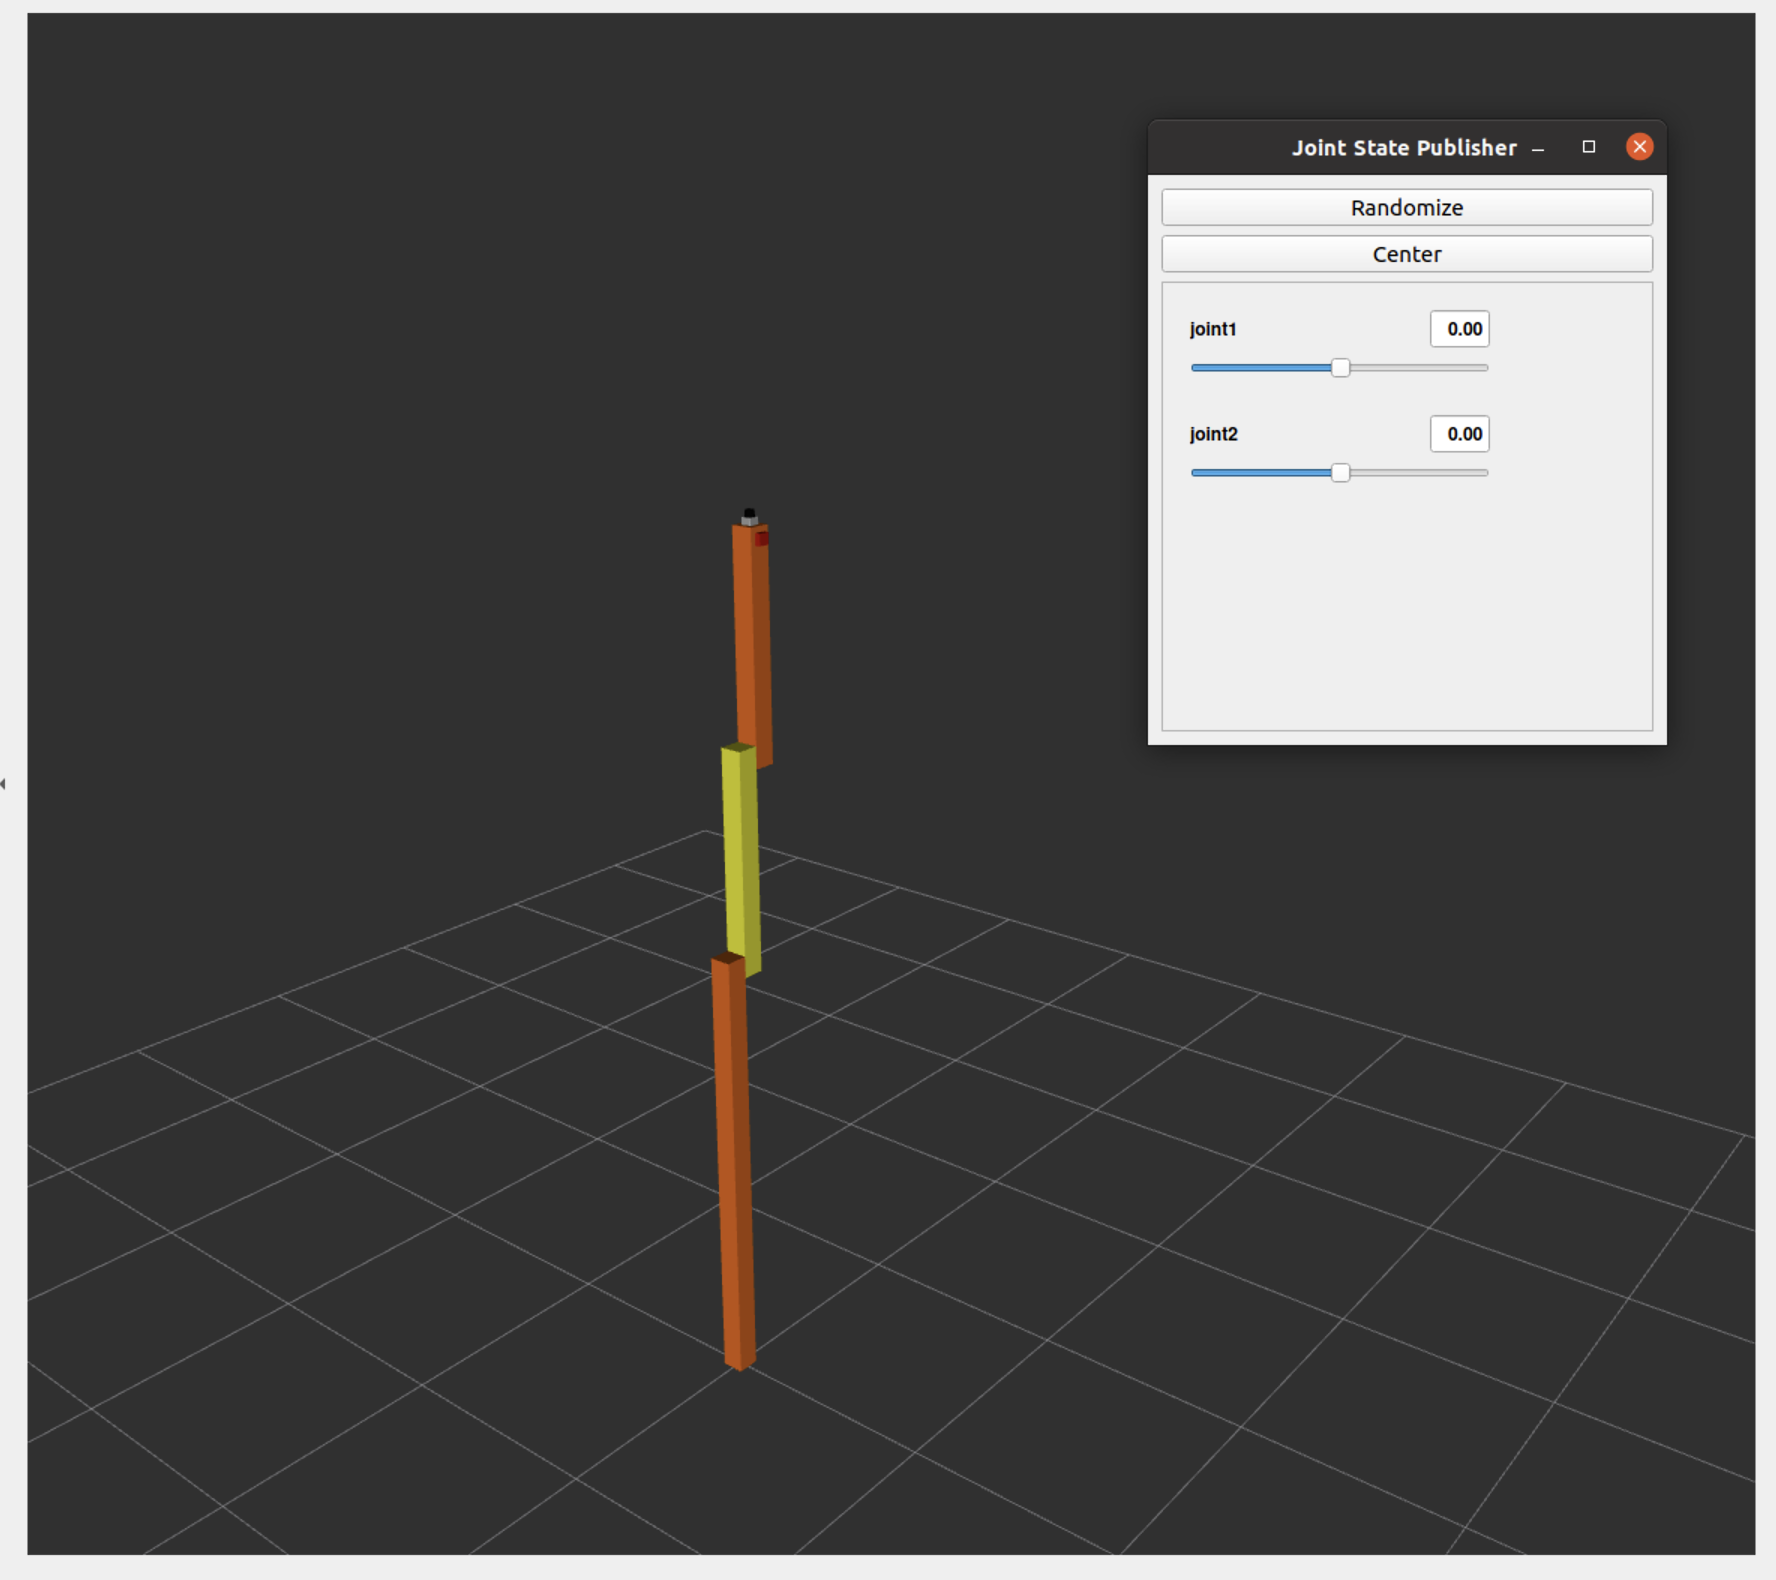Click the Randomize button

click(1407, 208)
